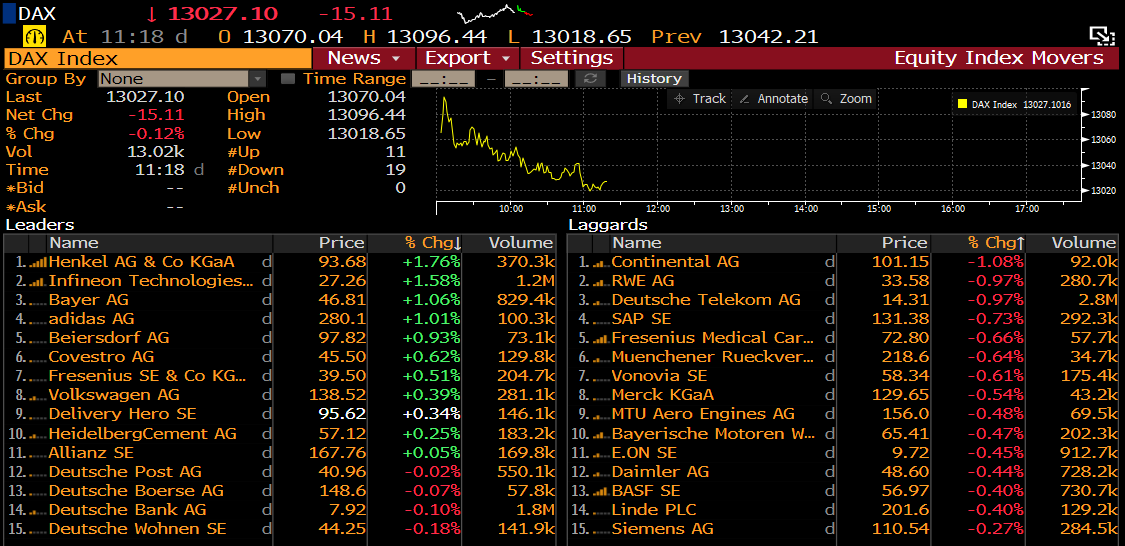Select the Annotate pencil tool

[773, 98]
